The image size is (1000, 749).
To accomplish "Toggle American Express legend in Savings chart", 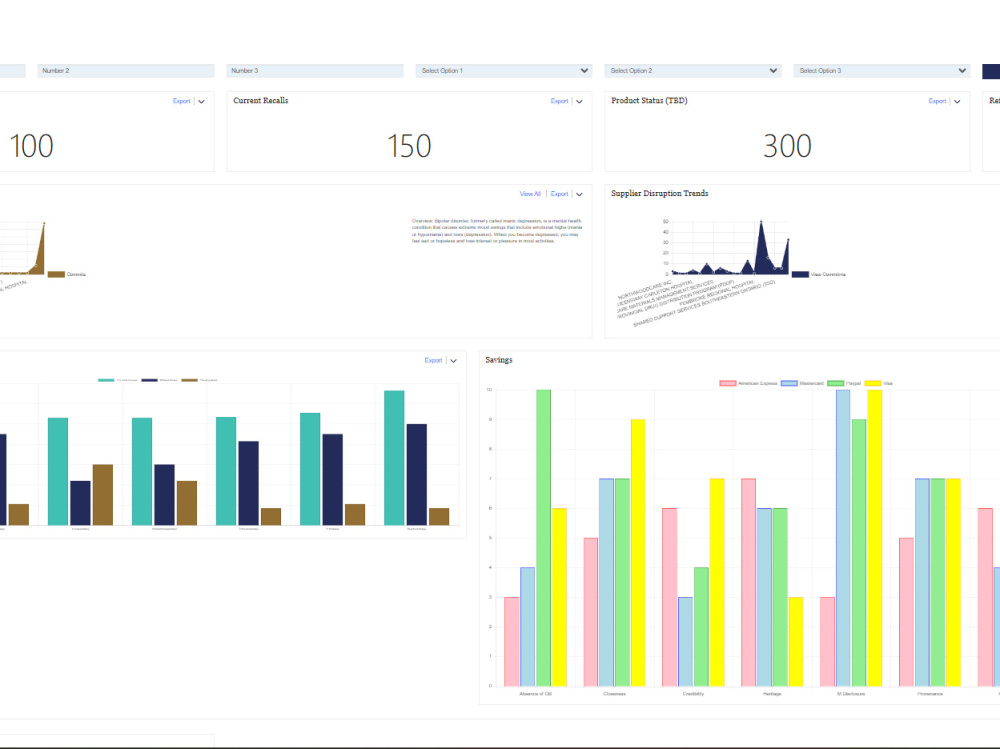I will [x=748, y=383].
